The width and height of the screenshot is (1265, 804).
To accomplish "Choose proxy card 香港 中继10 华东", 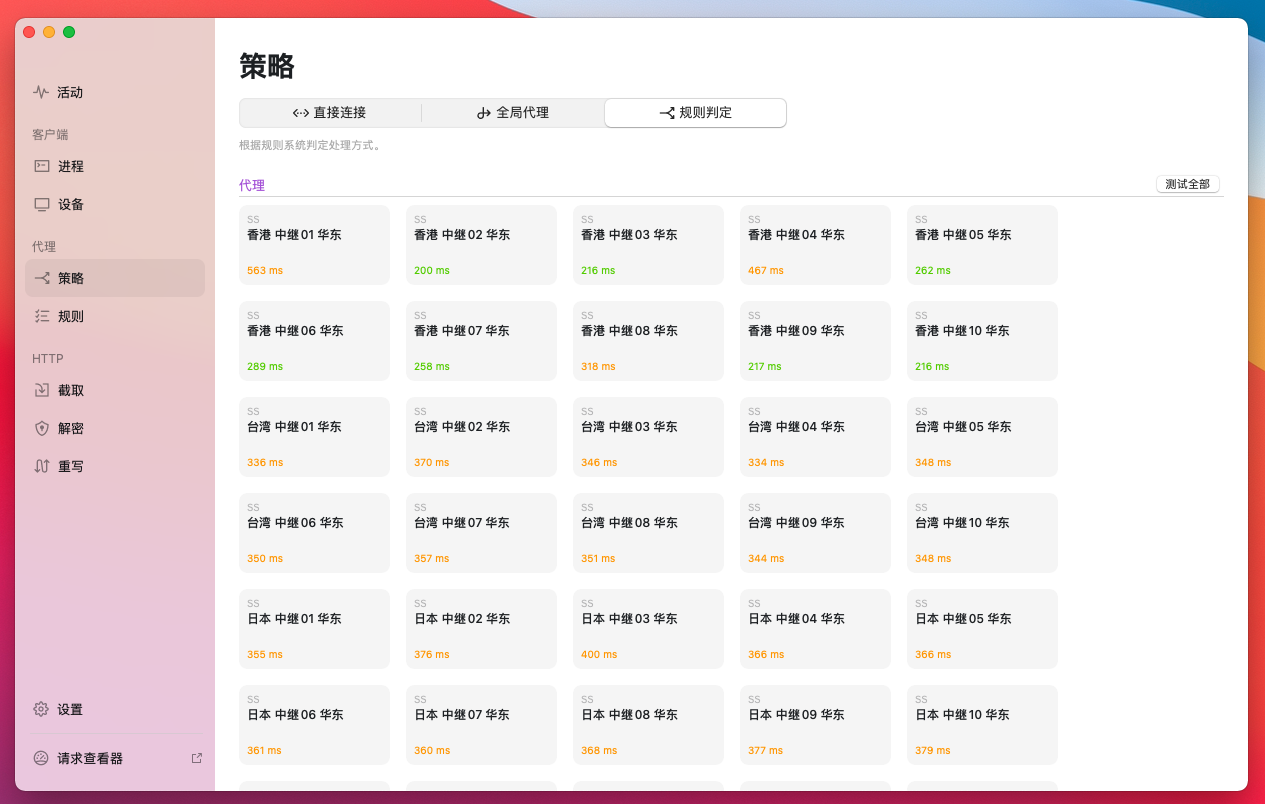I will click(x=982, y=341).
